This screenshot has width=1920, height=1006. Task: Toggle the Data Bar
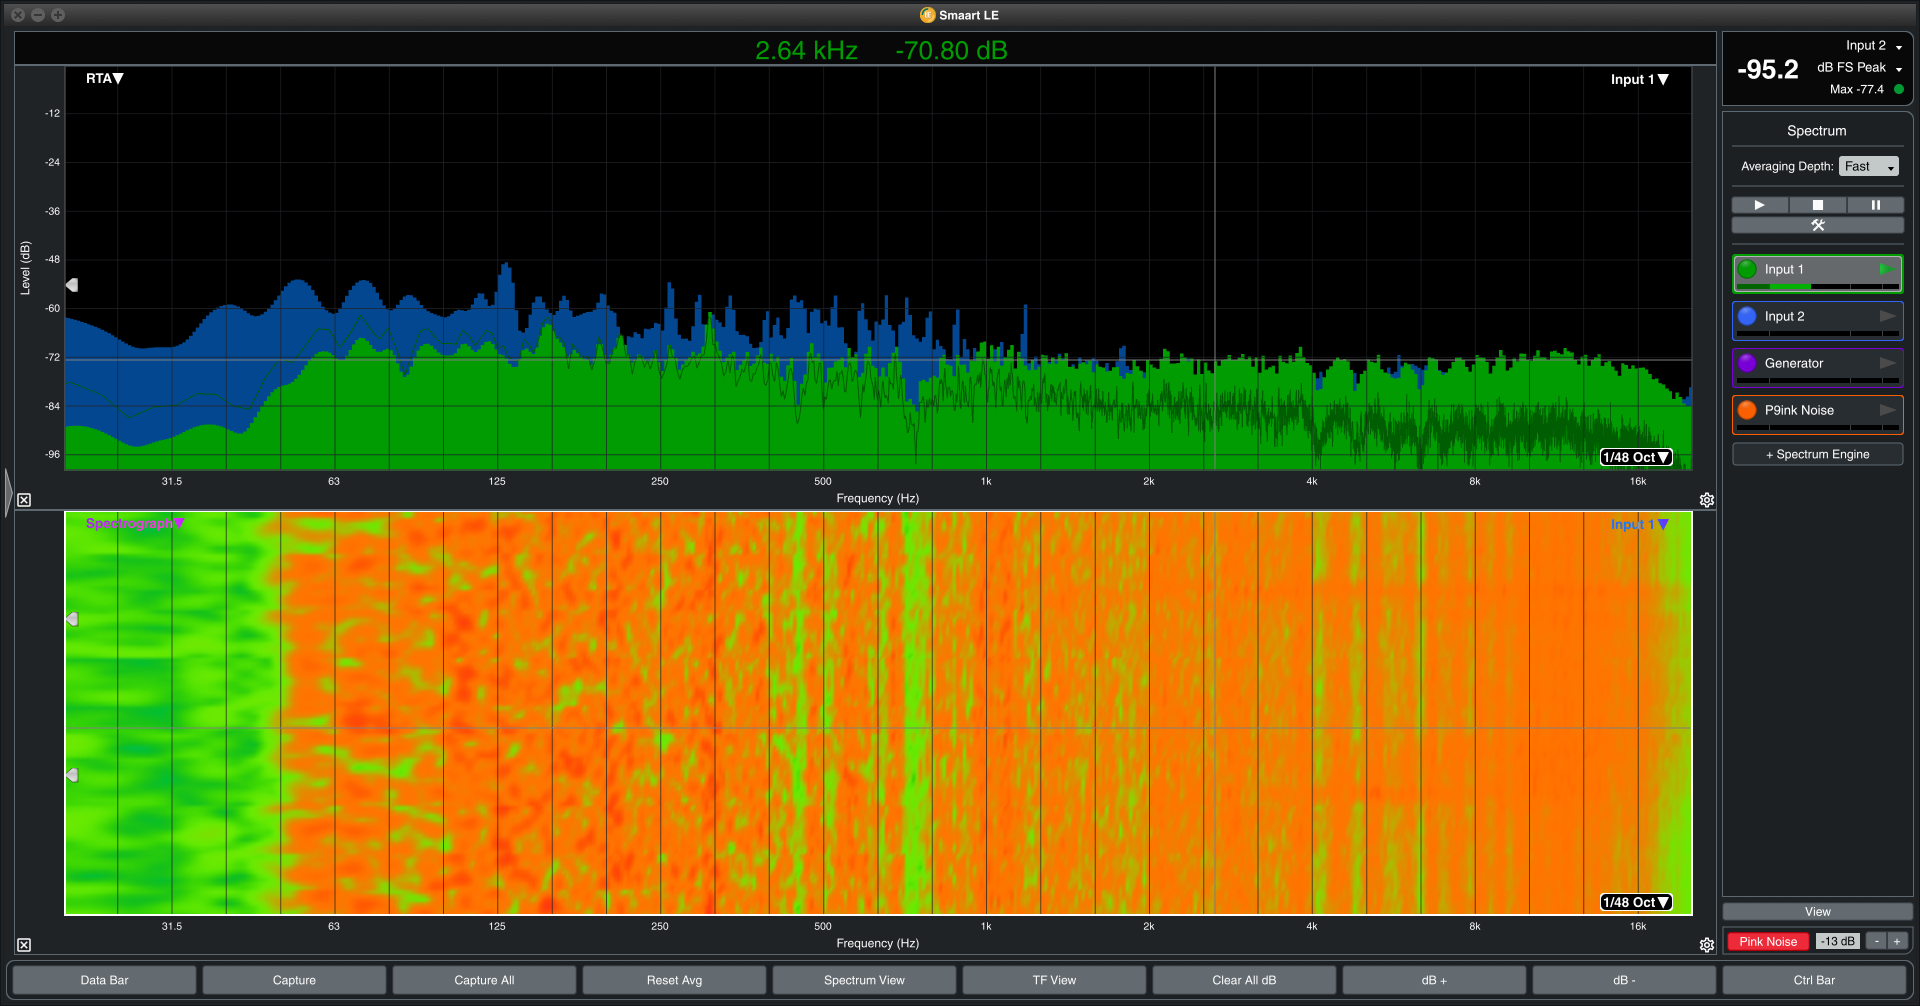(104, 980)
